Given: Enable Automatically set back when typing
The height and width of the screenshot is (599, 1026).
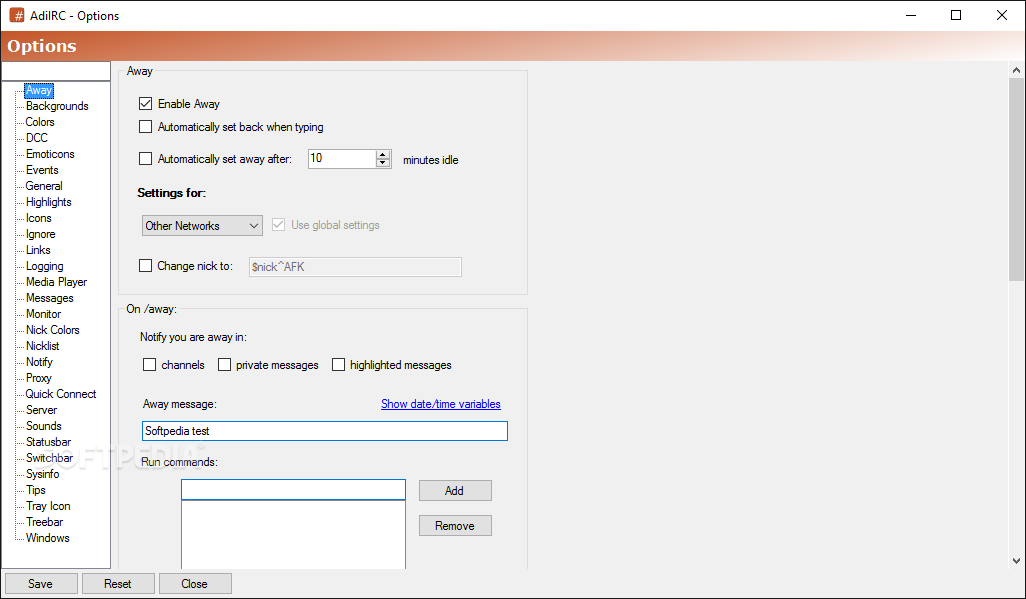Looking at the screenshot, I should (145, 126).
